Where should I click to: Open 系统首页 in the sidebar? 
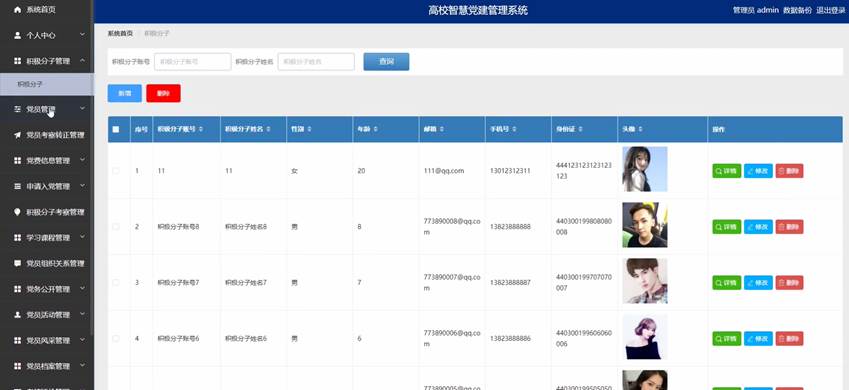pos(41,10)
